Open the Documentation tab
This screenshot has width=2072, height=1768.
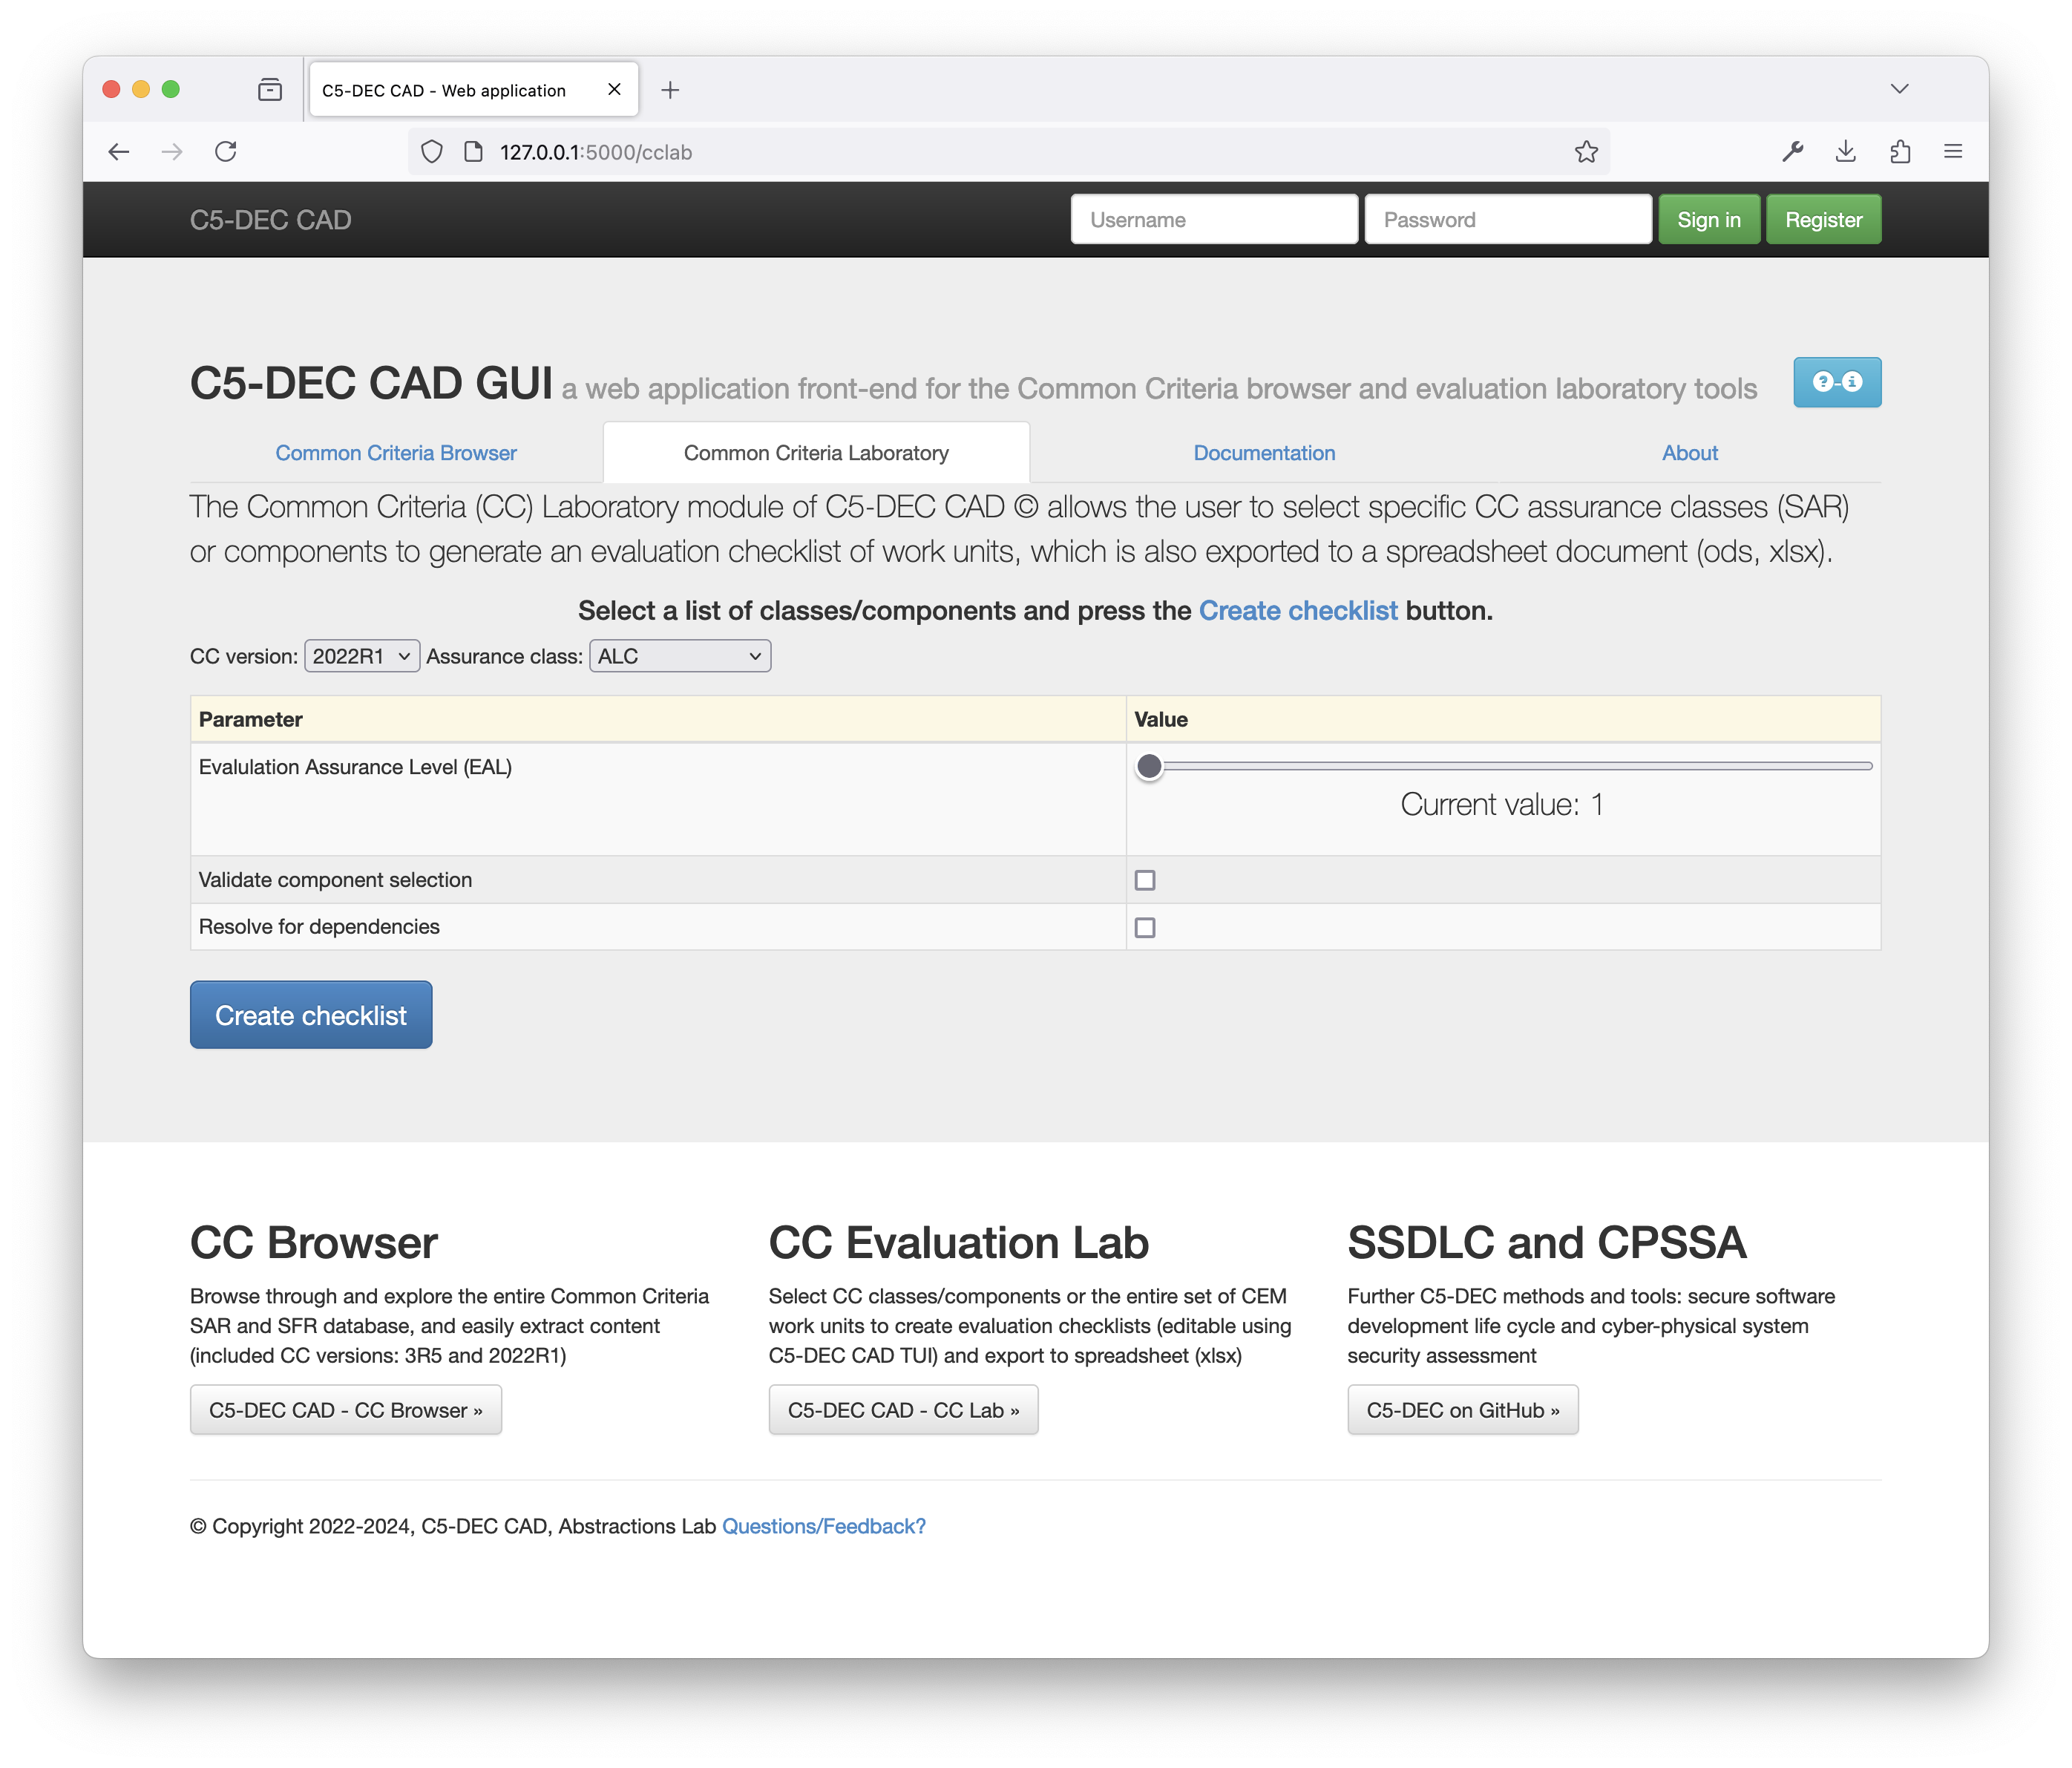[1264, 453]
